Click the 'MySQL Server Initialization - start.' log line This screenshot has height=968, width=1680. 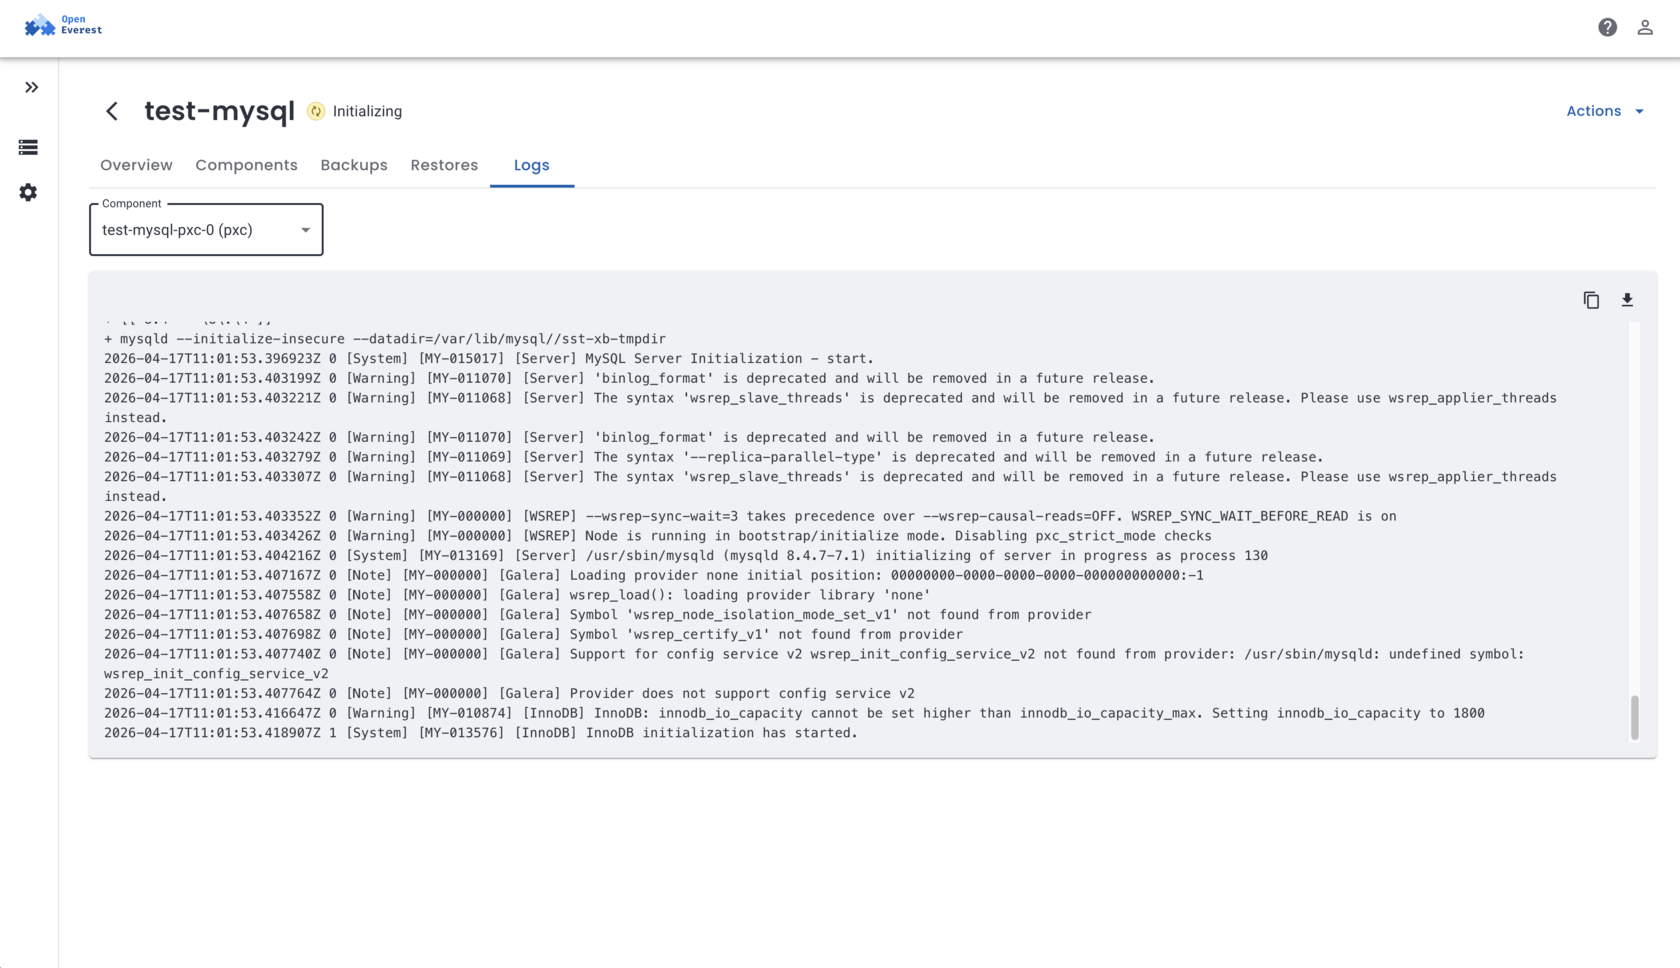pyautogui.click(x=489, y=359)
